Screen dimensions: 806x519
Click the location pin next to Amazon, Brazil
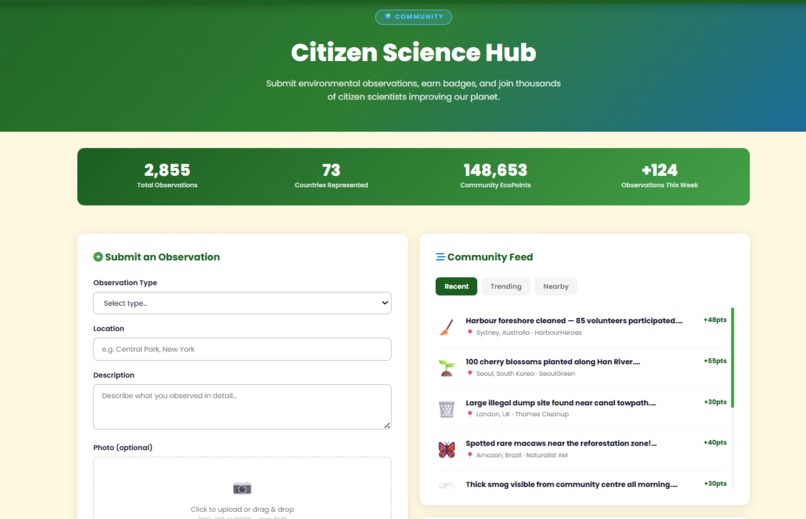(469, 455)
